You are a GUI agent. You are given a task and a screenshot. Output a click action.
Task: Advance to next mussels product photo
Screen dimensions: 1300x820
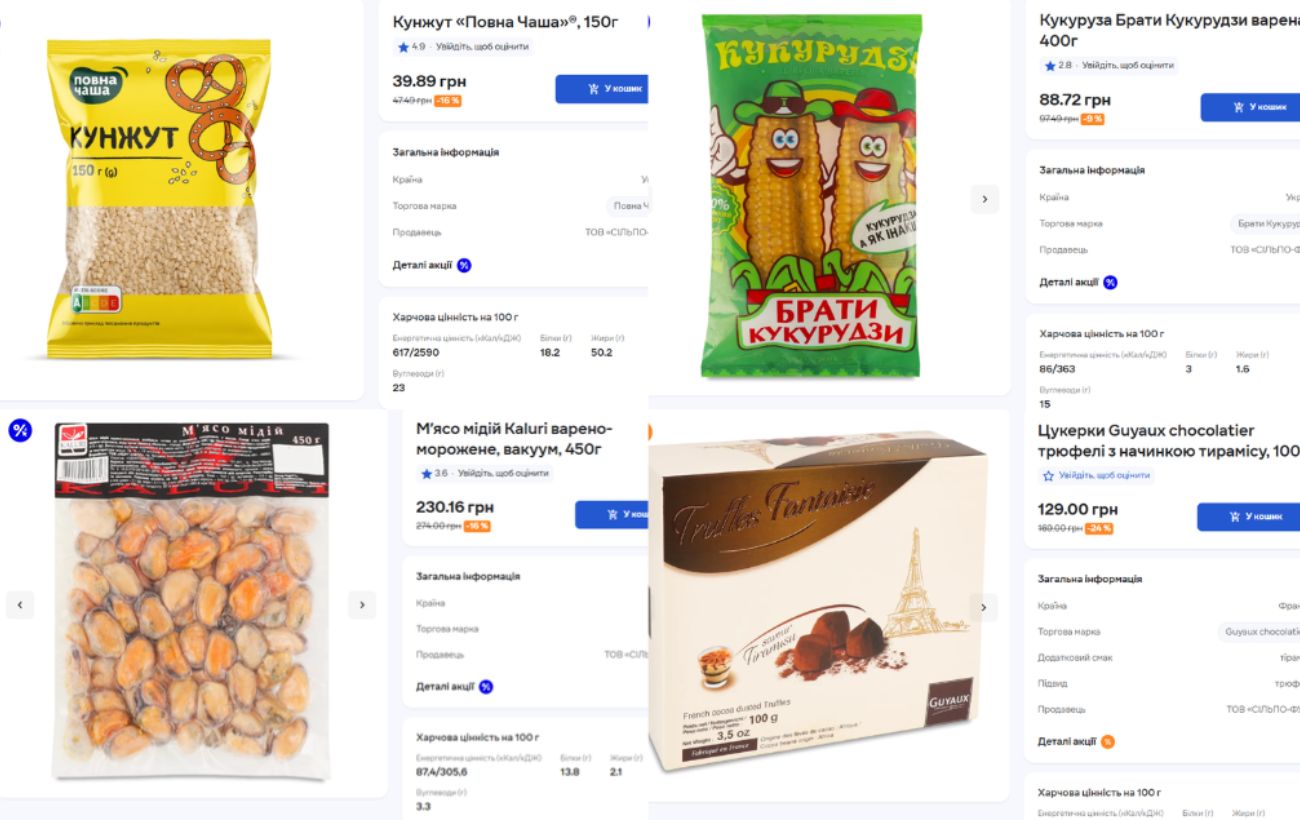[x=362, y=604]
